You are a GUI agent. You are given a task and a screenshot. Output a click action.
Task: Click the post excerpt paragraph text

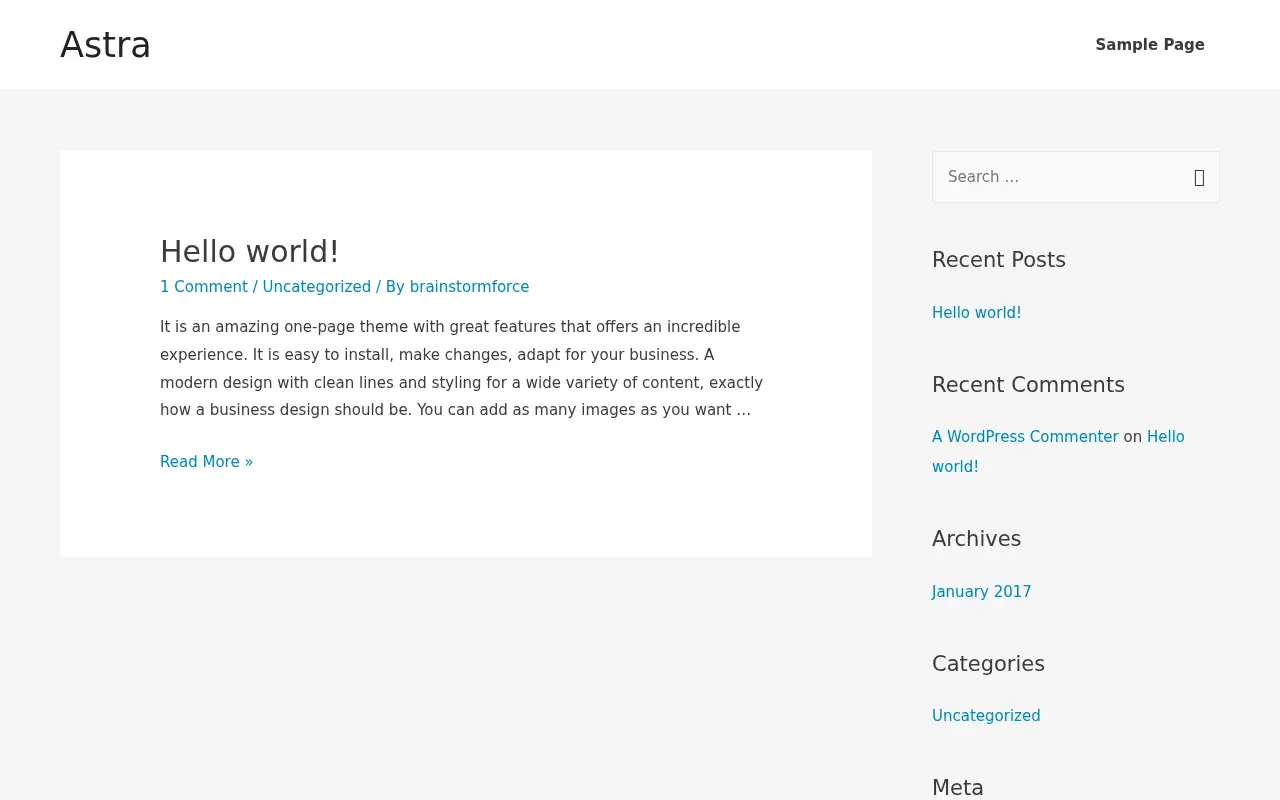click(x=461, y=368)
